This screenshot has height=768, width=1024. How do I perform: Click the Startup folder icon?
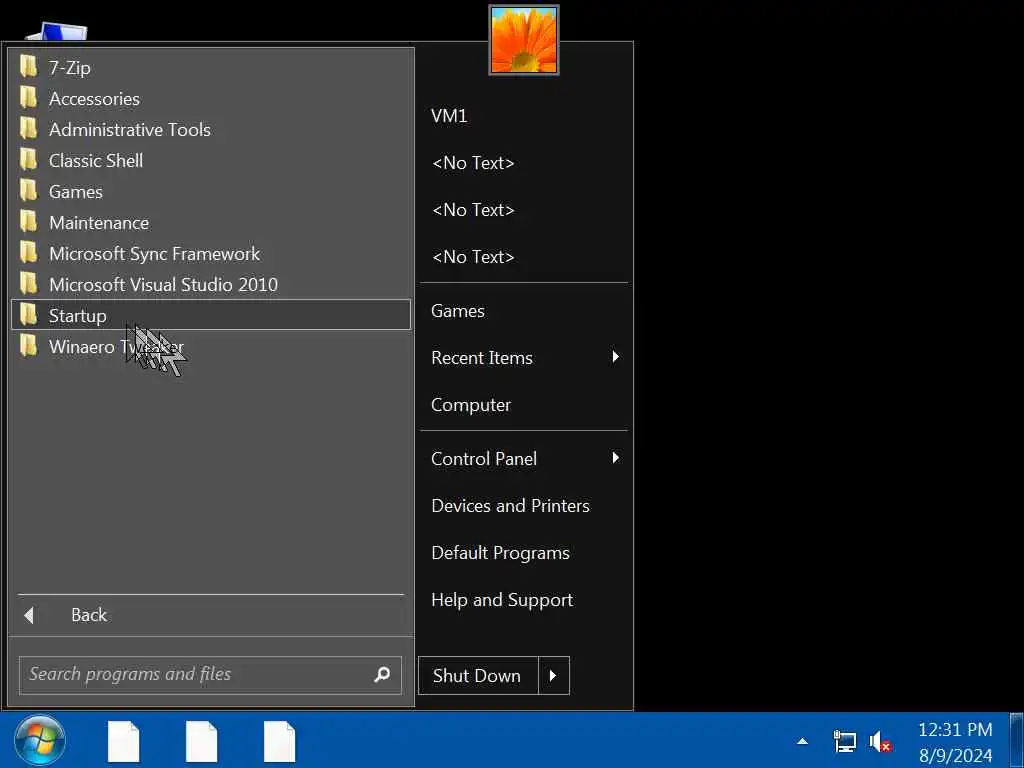(29, 315)
